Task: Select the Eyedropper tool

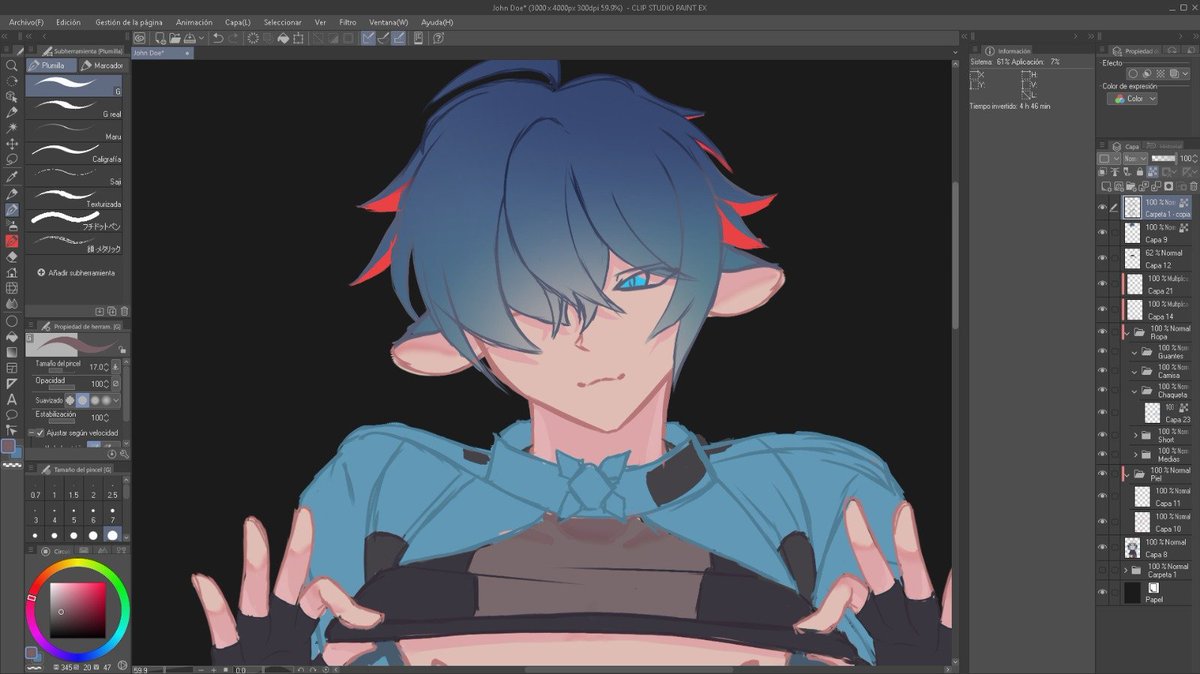Action: tap(12, 176)
